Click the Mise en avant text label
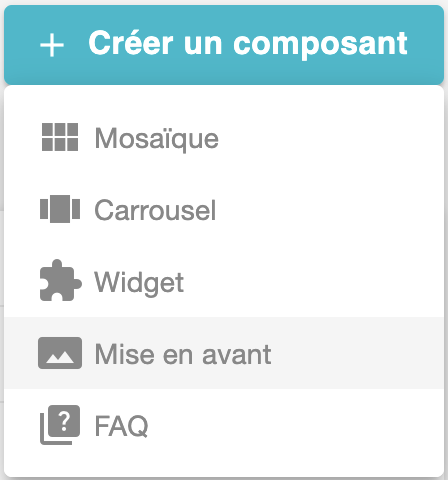Viewport: 448px width, 480px height. 183,354
